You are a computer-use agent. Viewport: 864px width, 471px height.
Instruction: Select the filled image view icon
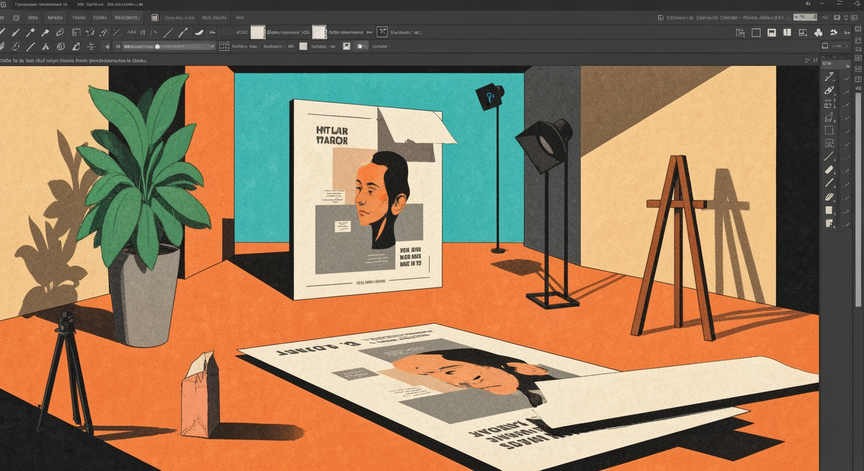click(771, 33)
